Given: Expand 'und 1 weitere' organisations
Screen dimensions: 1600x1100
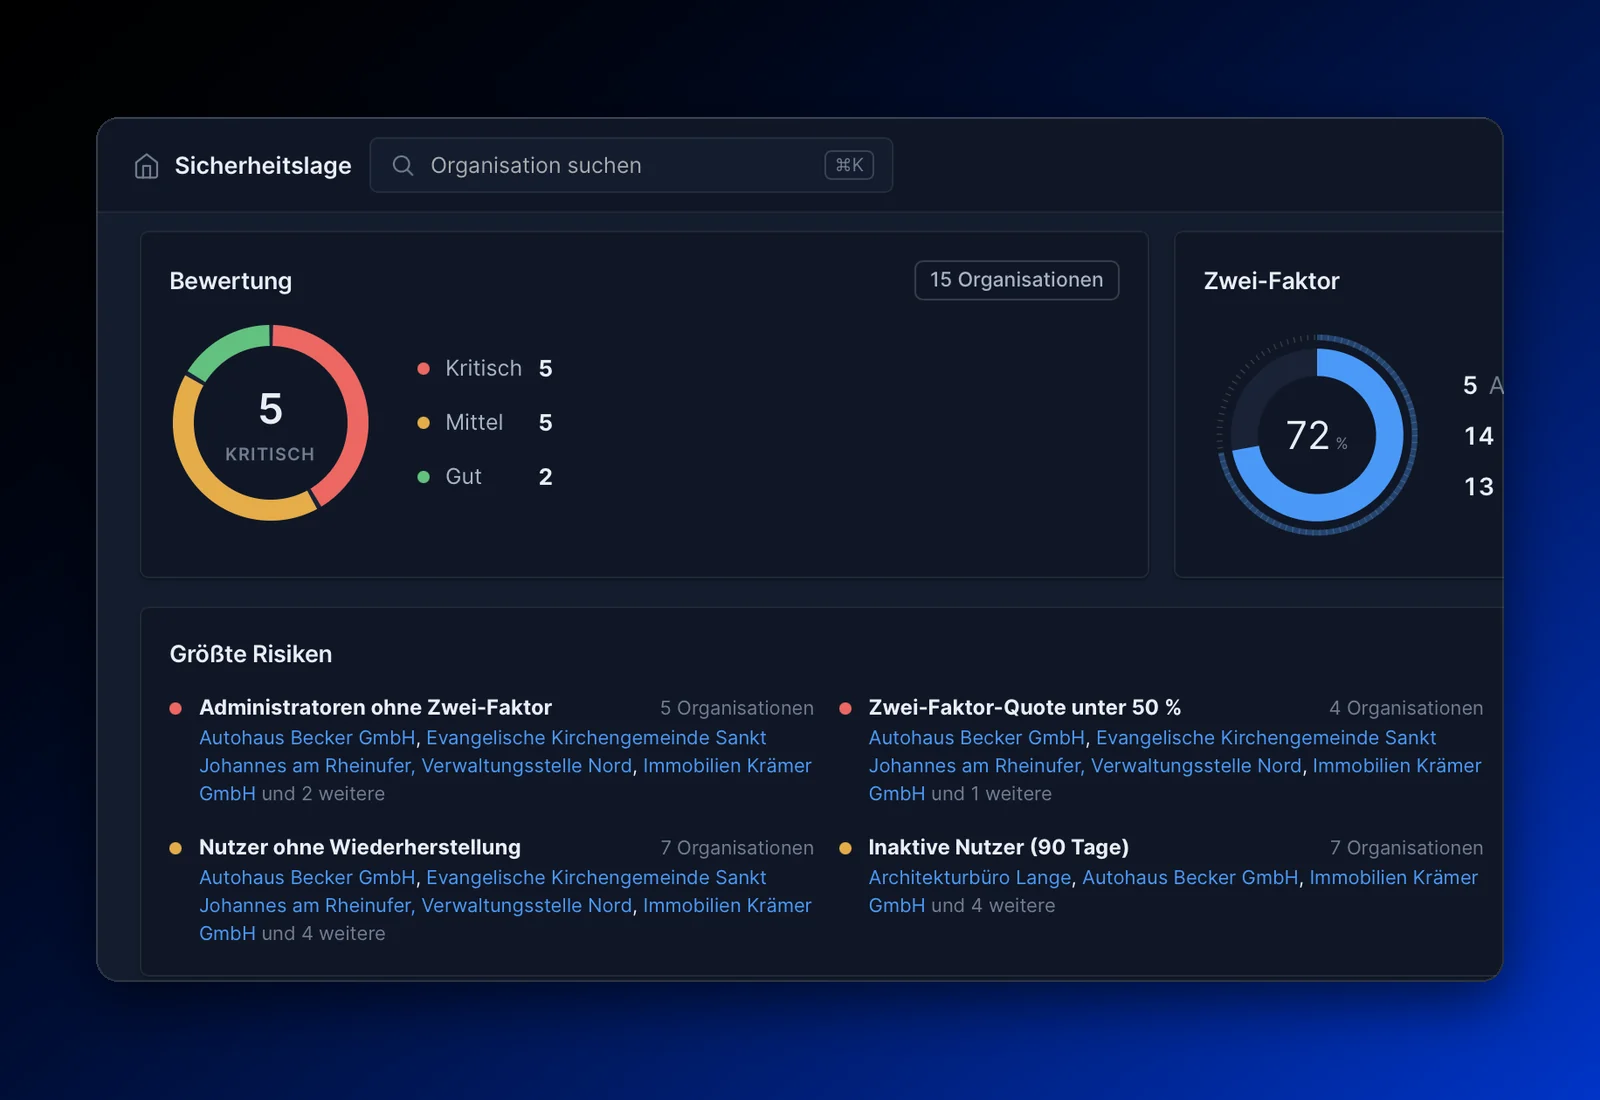Looking at the screenshot, I should pyautogui.click(x=991, y=793).
